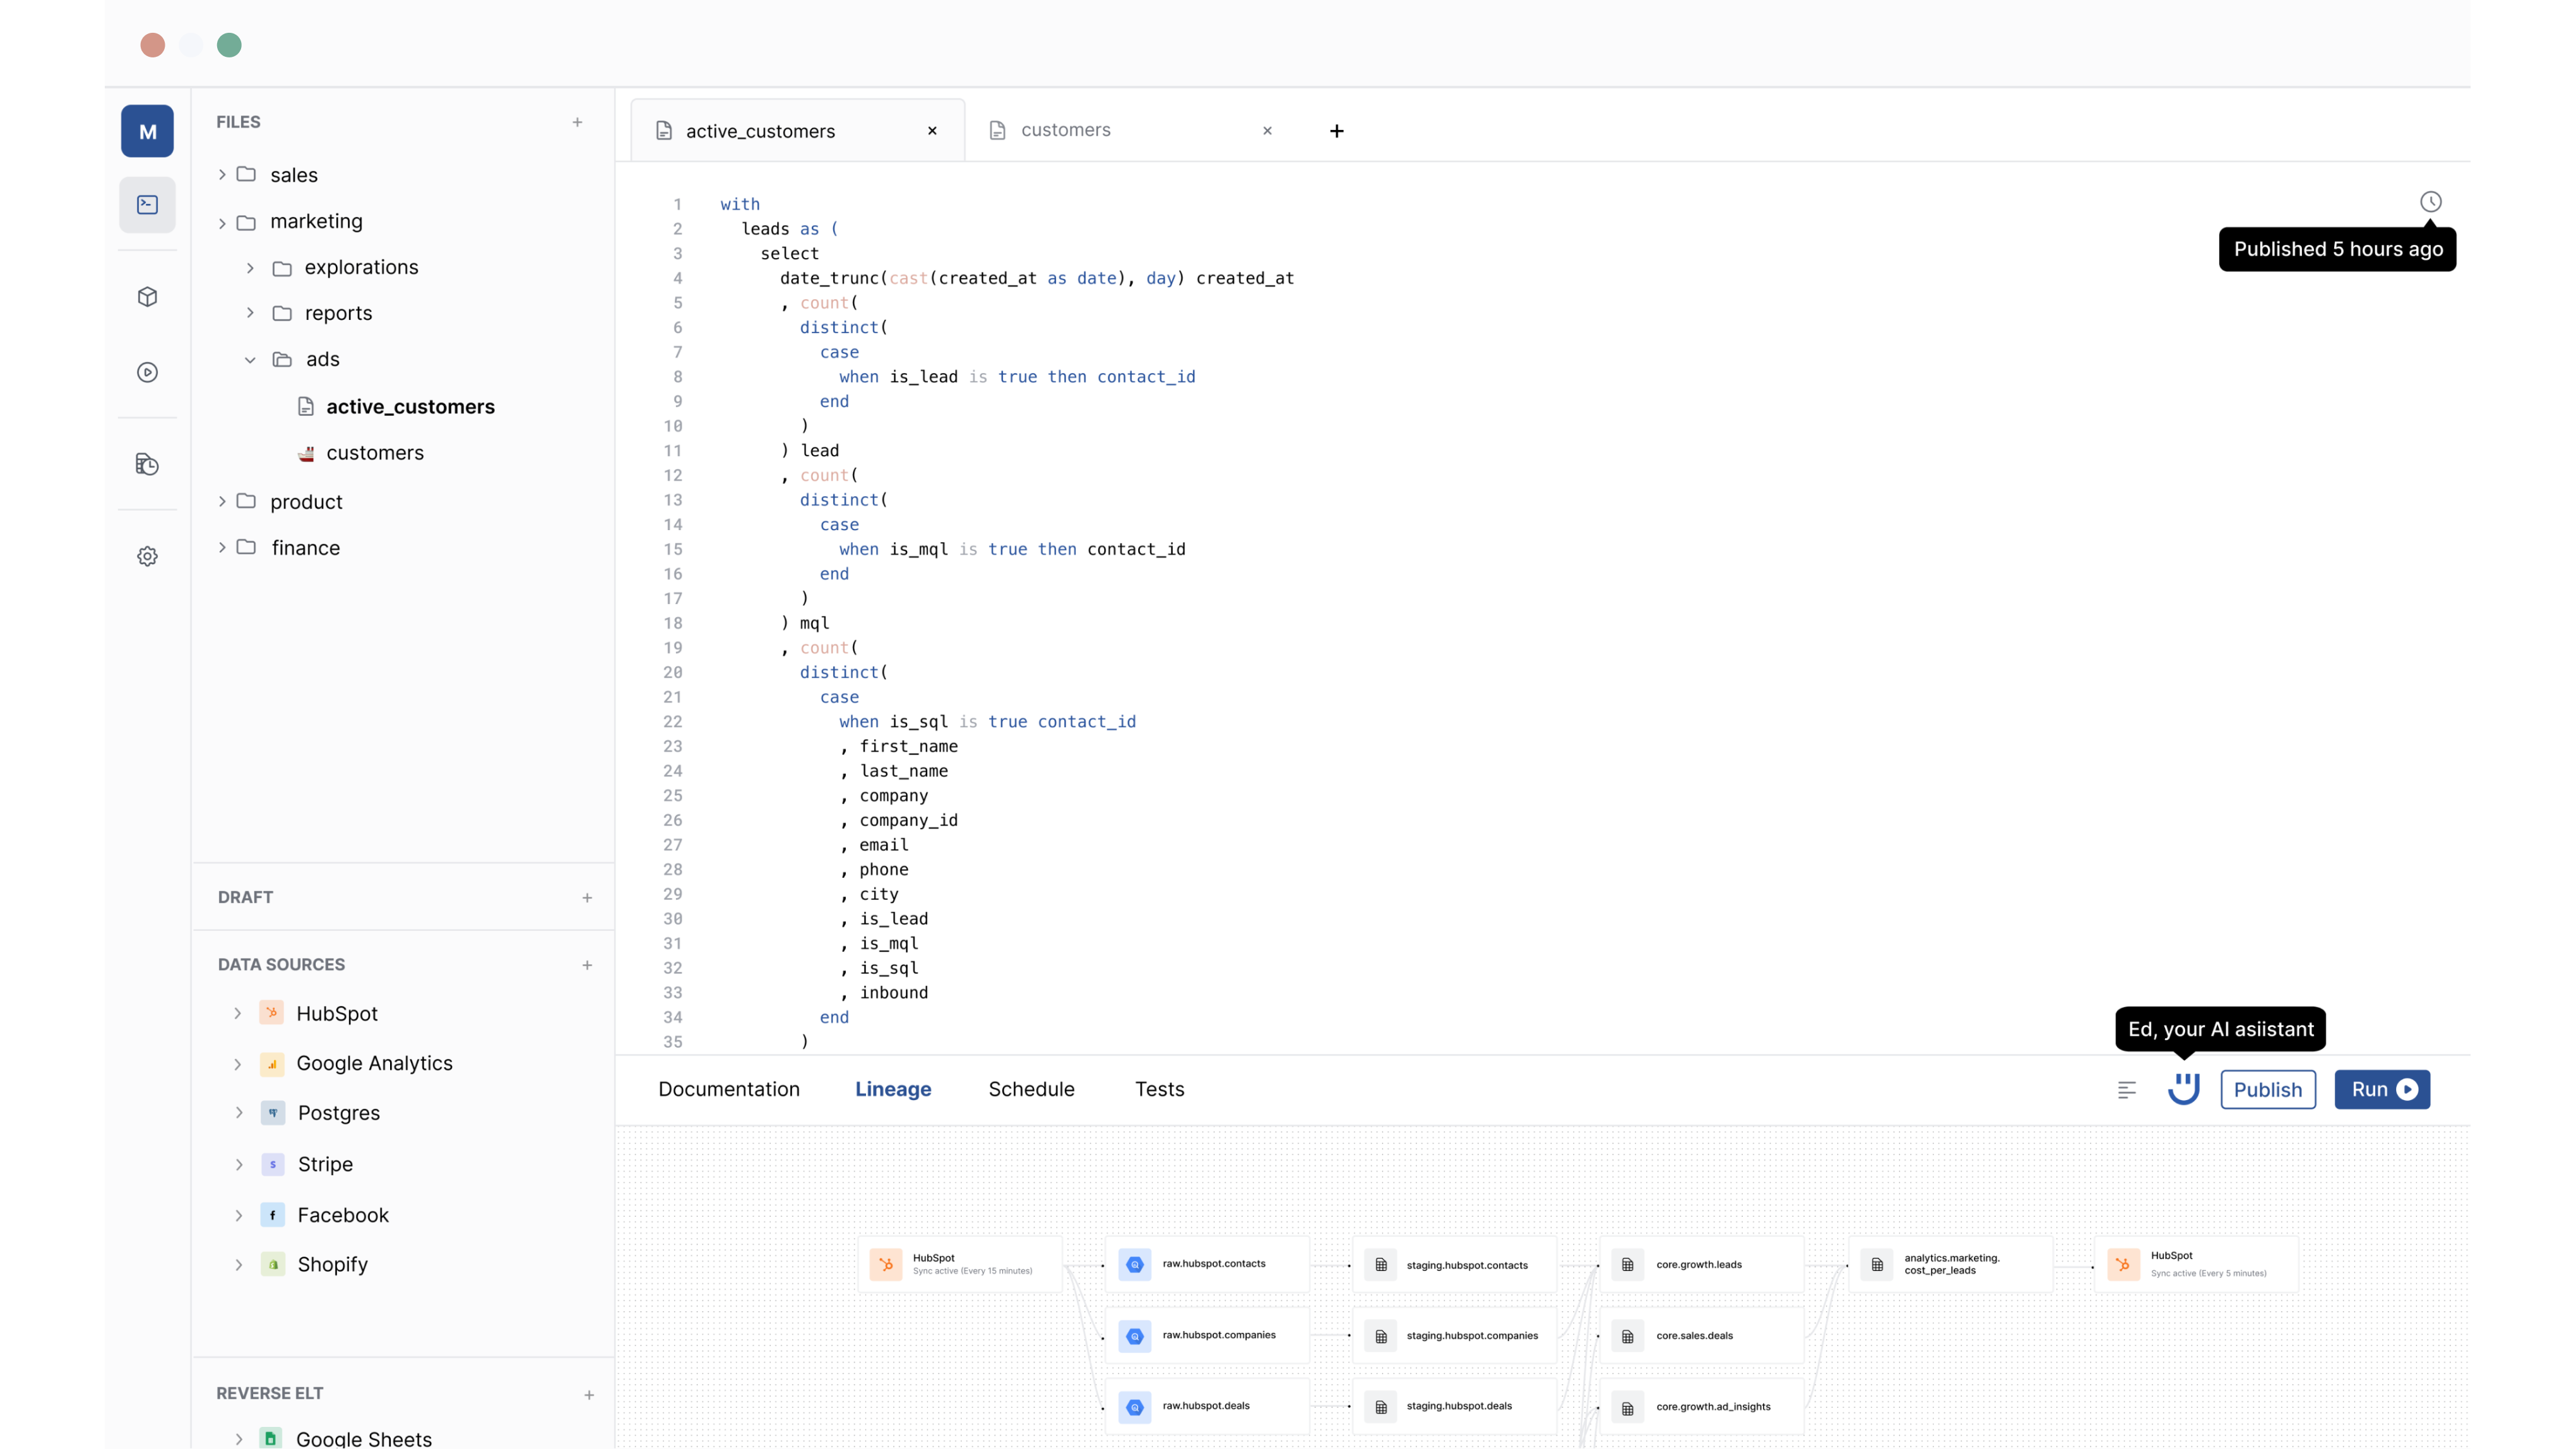Click the Publish button
This screenshot has height=1449, width=2576.
coord(2267,1089)
